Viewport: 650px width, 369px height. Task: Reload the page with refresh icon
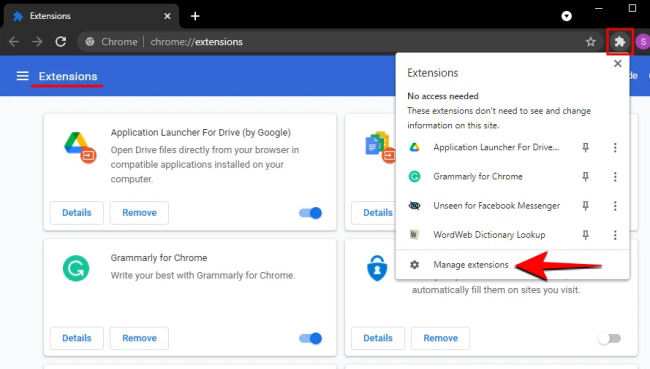(x=61, y=41)
